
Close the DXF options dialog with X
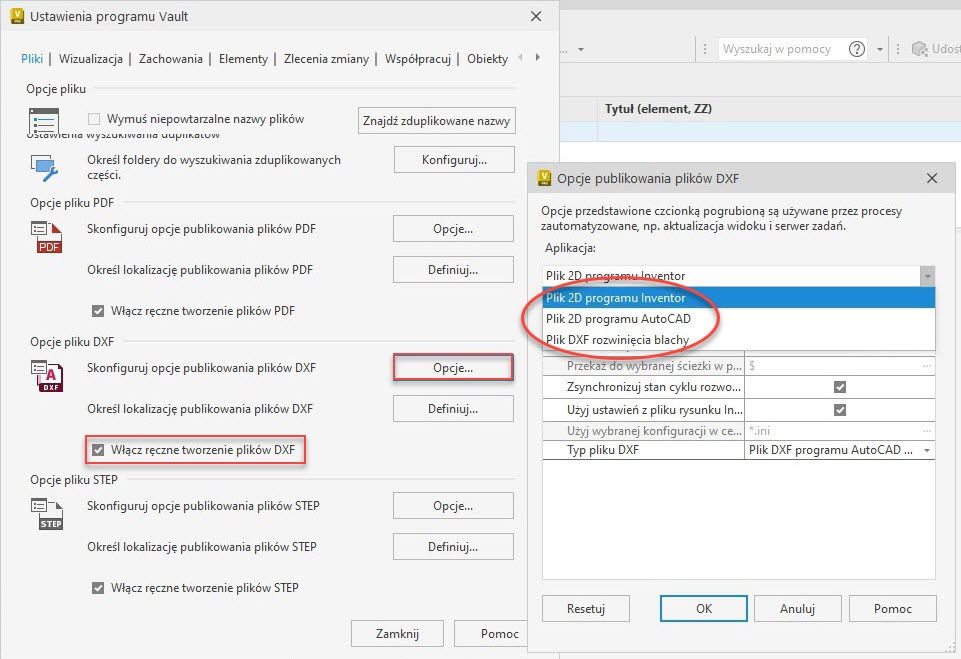pos(932,178)
